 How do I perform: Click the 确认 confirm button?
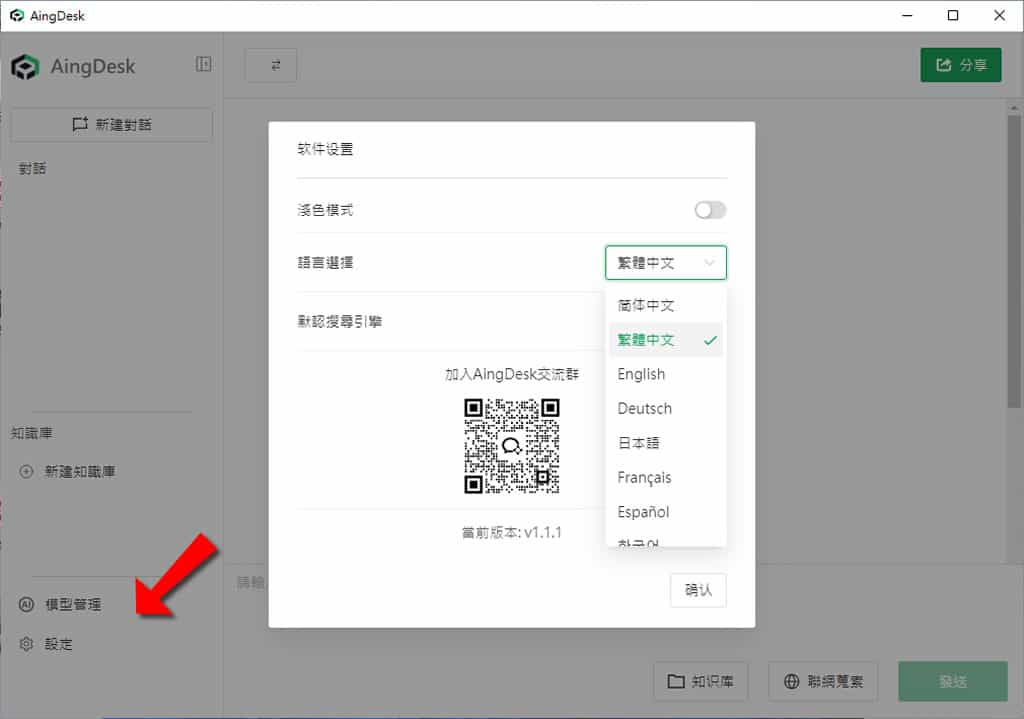698,590
